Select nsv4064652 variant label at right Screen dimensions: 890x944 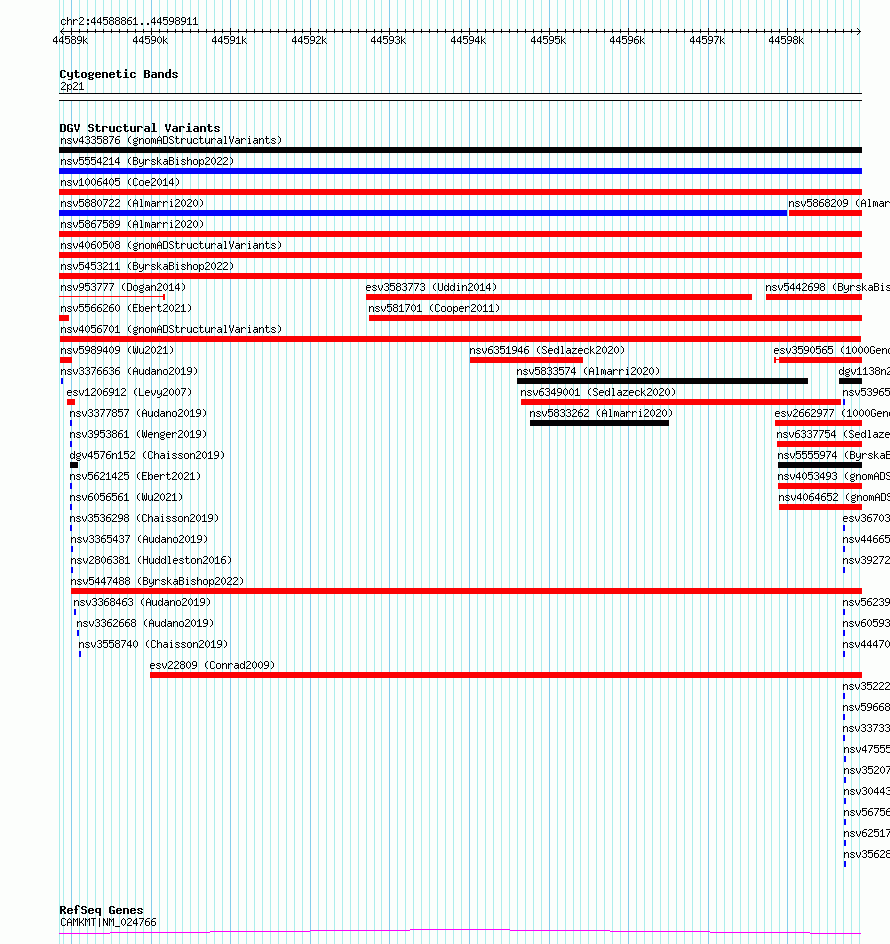click(x=834, y=497)
